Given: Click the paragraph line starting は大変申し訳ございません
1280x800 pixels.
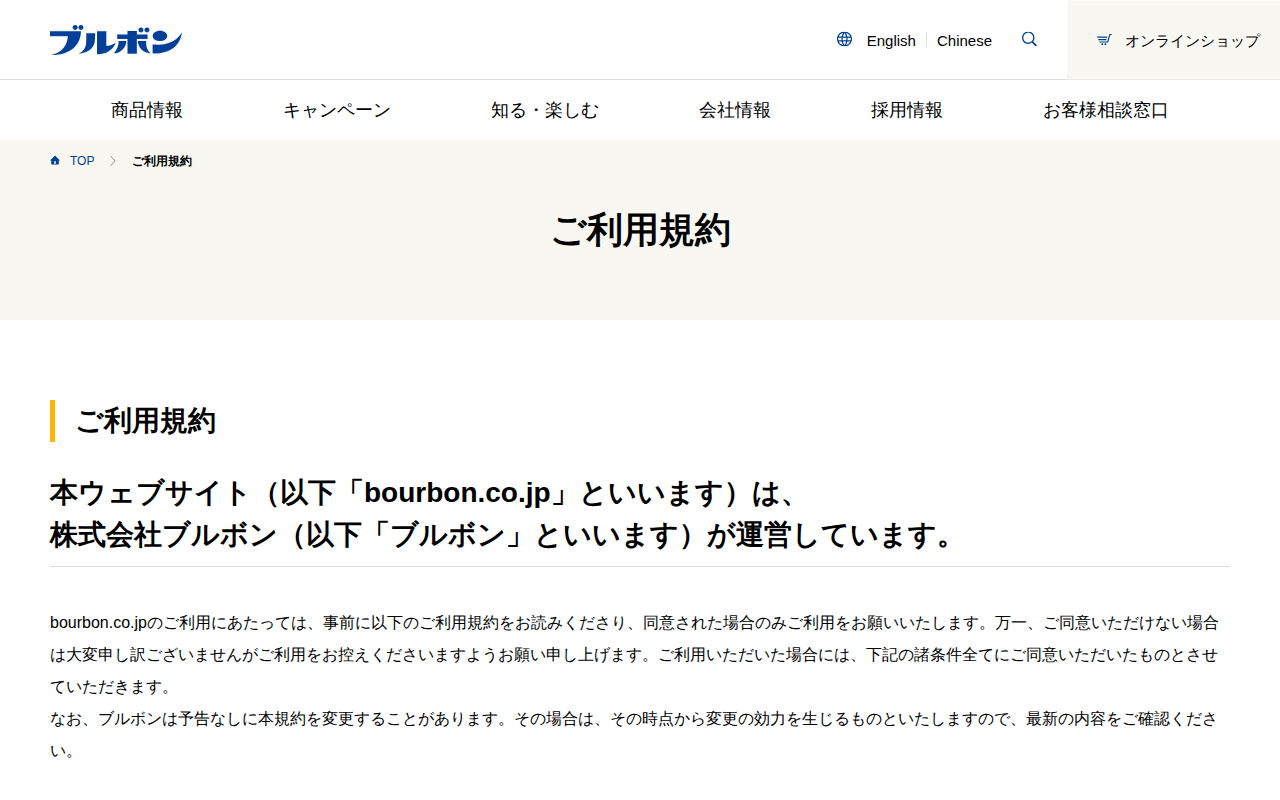Looking at the screenshot, I should (x=634, y=655).
